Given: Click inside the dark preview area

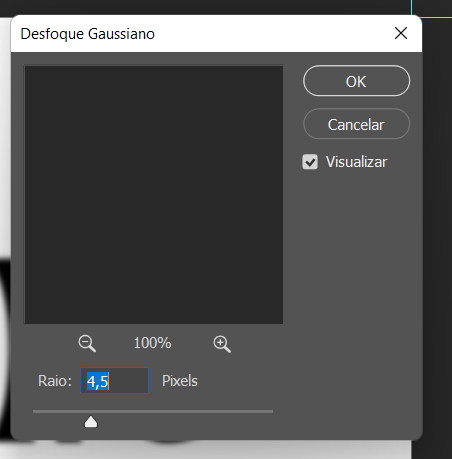Looking at the screenshot, I should [x=154, y=194].
